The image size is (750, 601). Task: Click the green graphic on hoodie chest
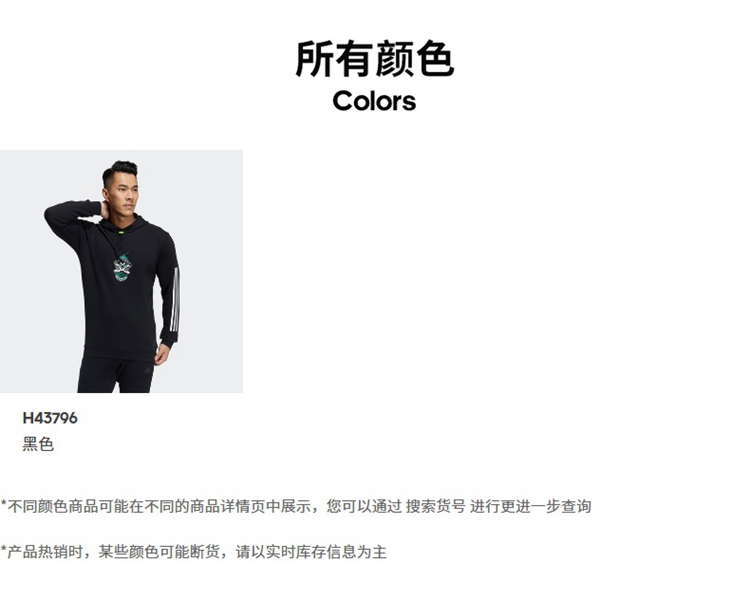point(122,267)
